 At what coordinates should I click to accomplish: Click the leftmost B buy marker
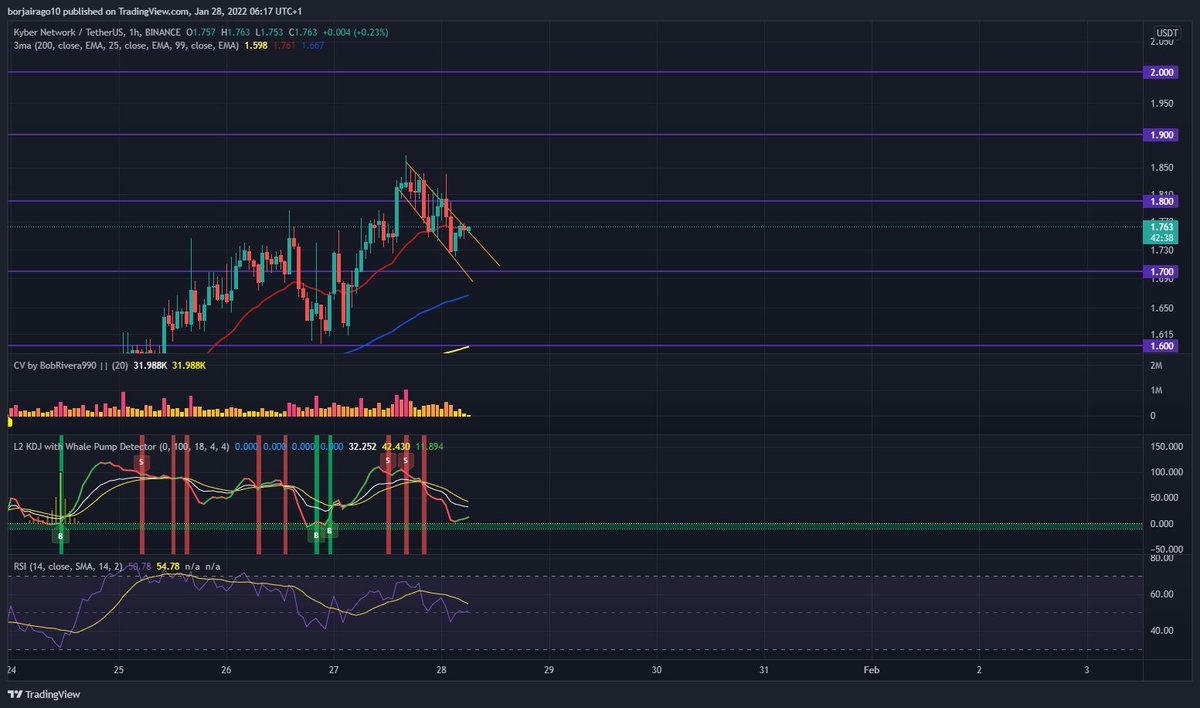[61, 536]
